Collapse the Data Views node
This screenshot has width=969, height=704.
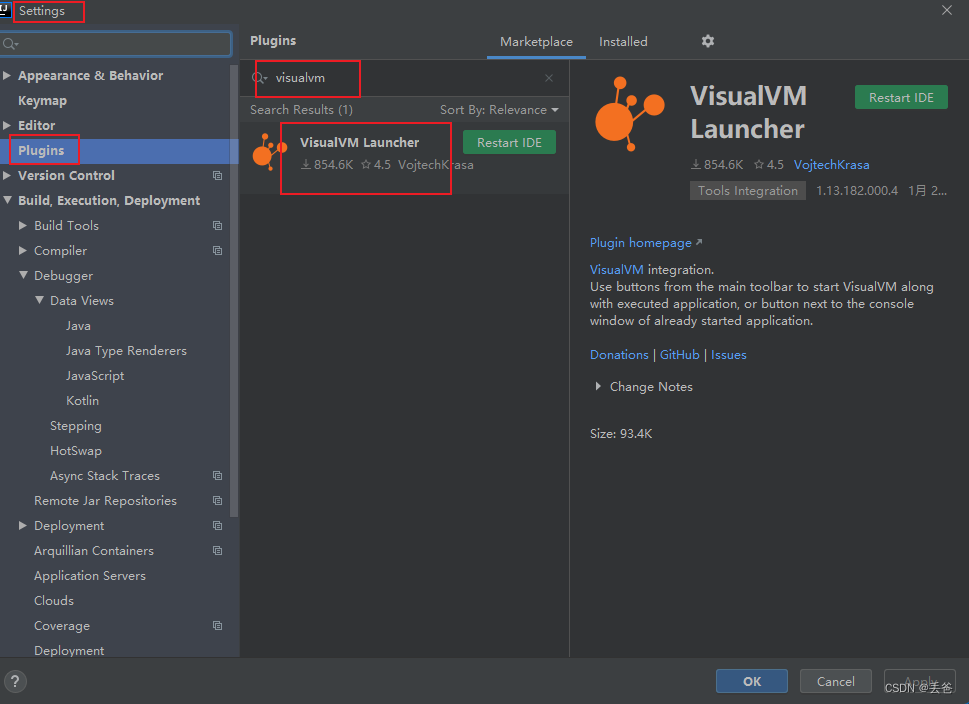point(39,300)
